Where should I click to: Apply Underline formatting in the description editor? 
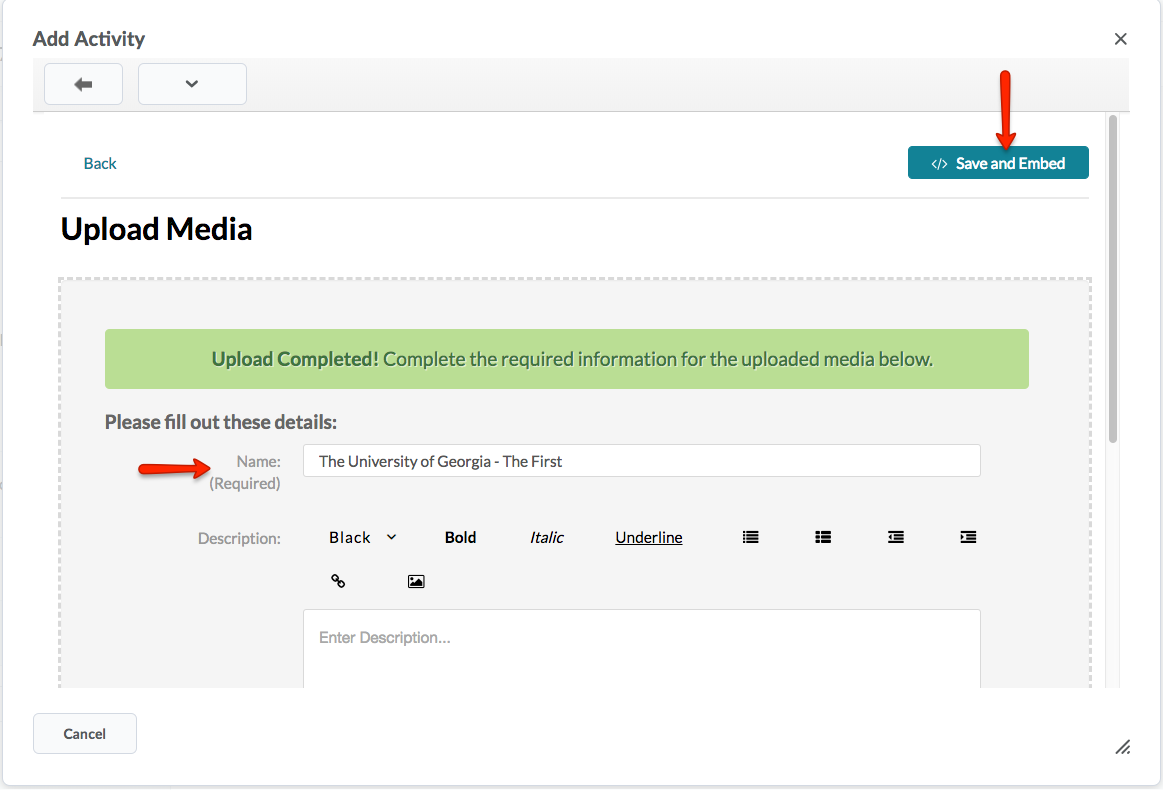[x=648, y=537]
